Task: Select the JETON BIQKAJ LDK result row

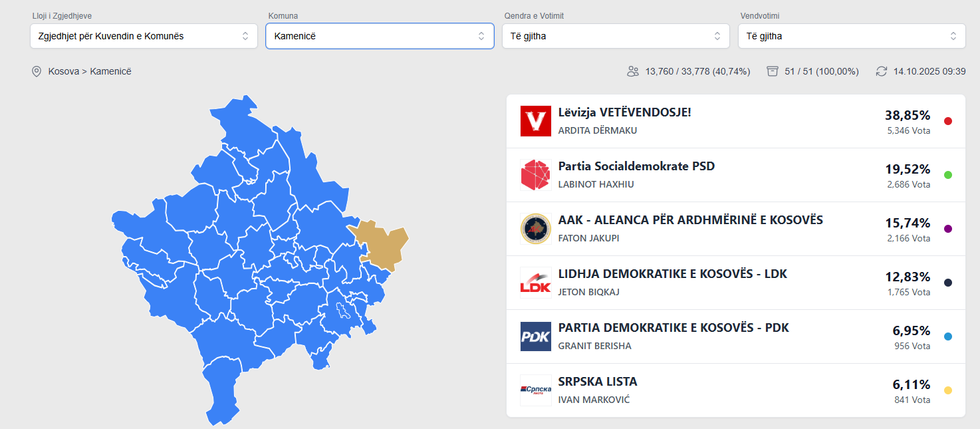Action: click(700, 283)
